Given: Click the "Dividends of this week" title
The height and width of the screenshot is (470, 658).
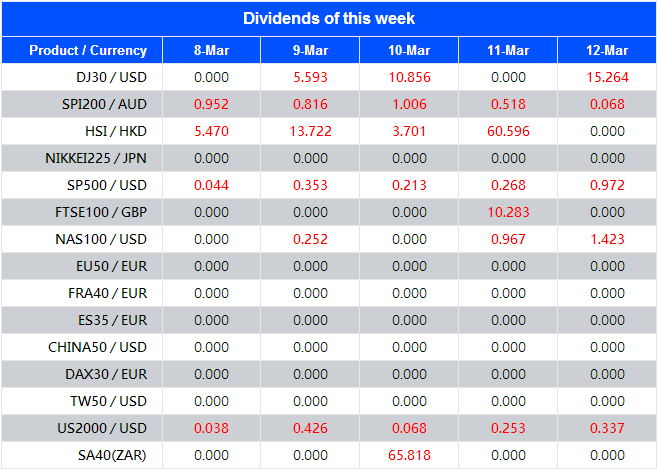Looking at the screenshot, I should pyautogui.click(x=329, y=18).
